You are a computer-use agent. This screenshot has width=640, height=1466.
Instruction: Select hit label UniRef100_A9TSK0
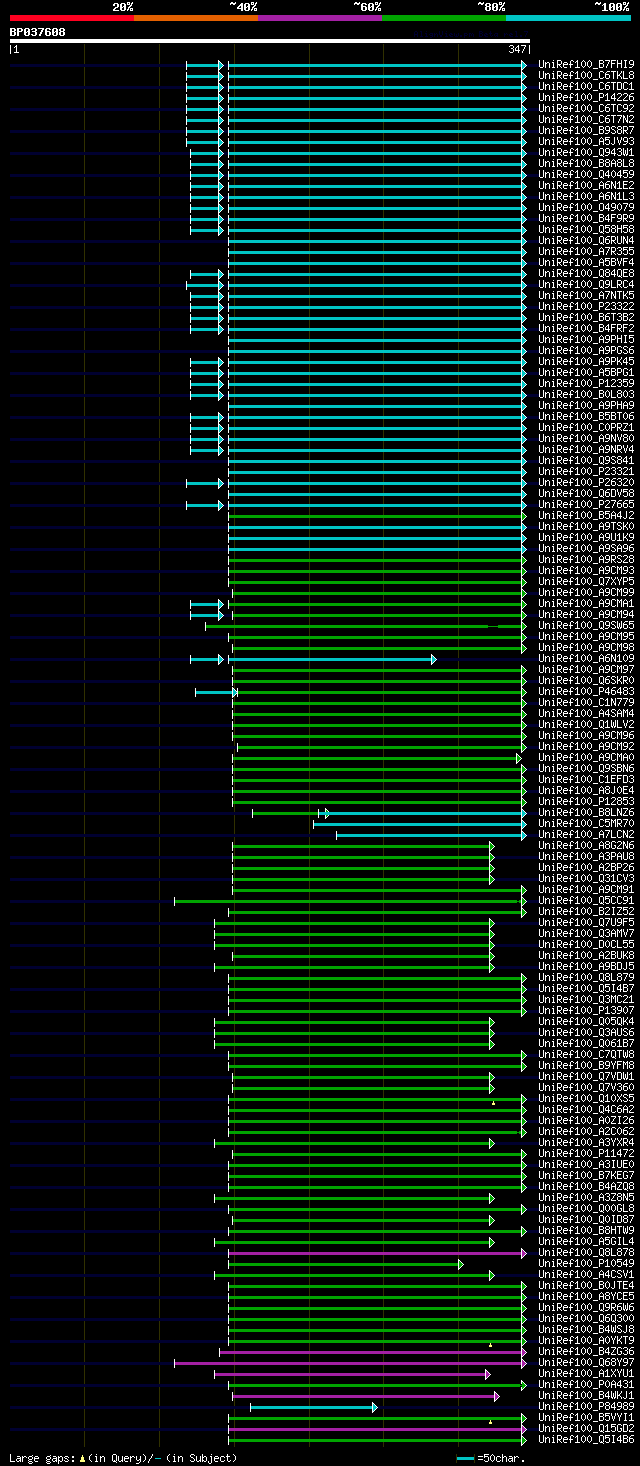pyautogui.click(x=586, y=526)
